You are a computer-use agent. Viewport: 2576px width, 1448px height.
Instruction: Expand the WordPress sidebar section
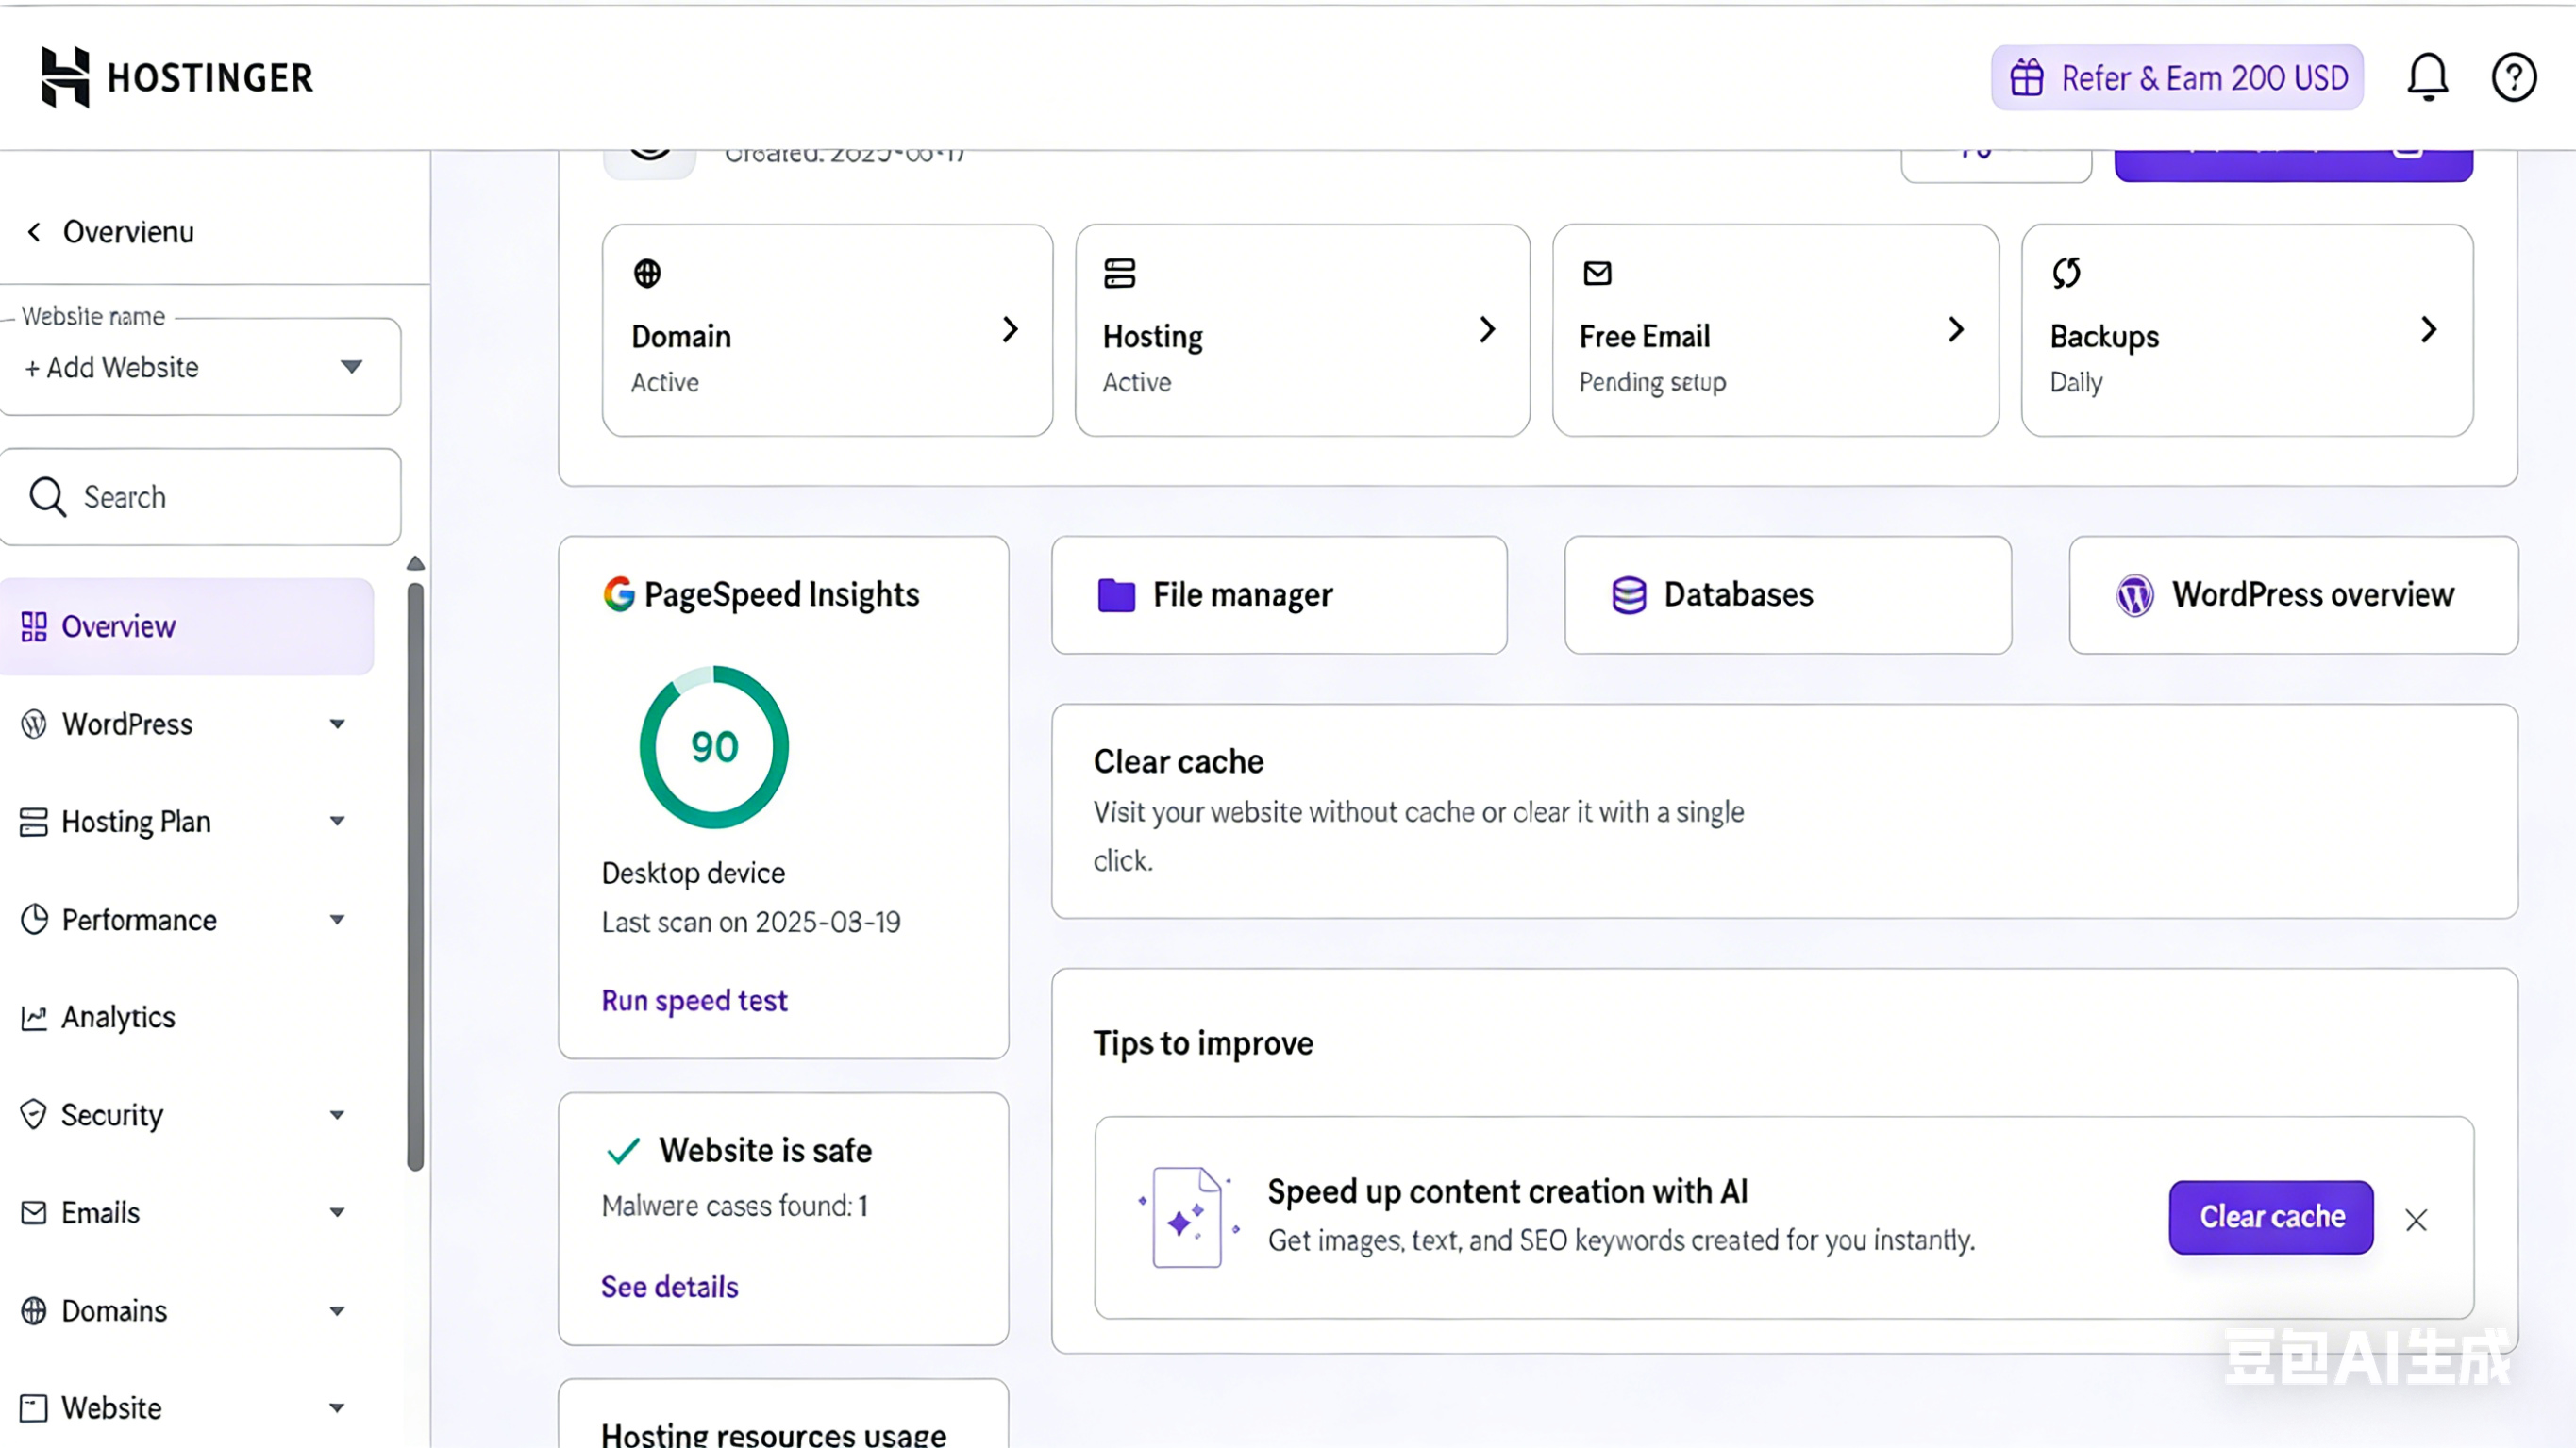click(x=337, y=724)
